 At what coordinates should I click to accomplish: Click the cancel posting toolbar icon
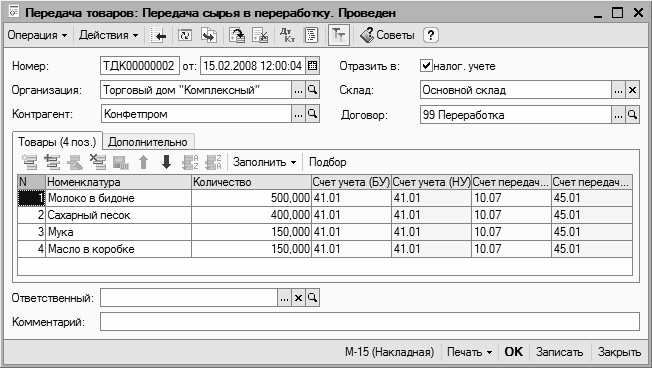(x=261, y=36)
